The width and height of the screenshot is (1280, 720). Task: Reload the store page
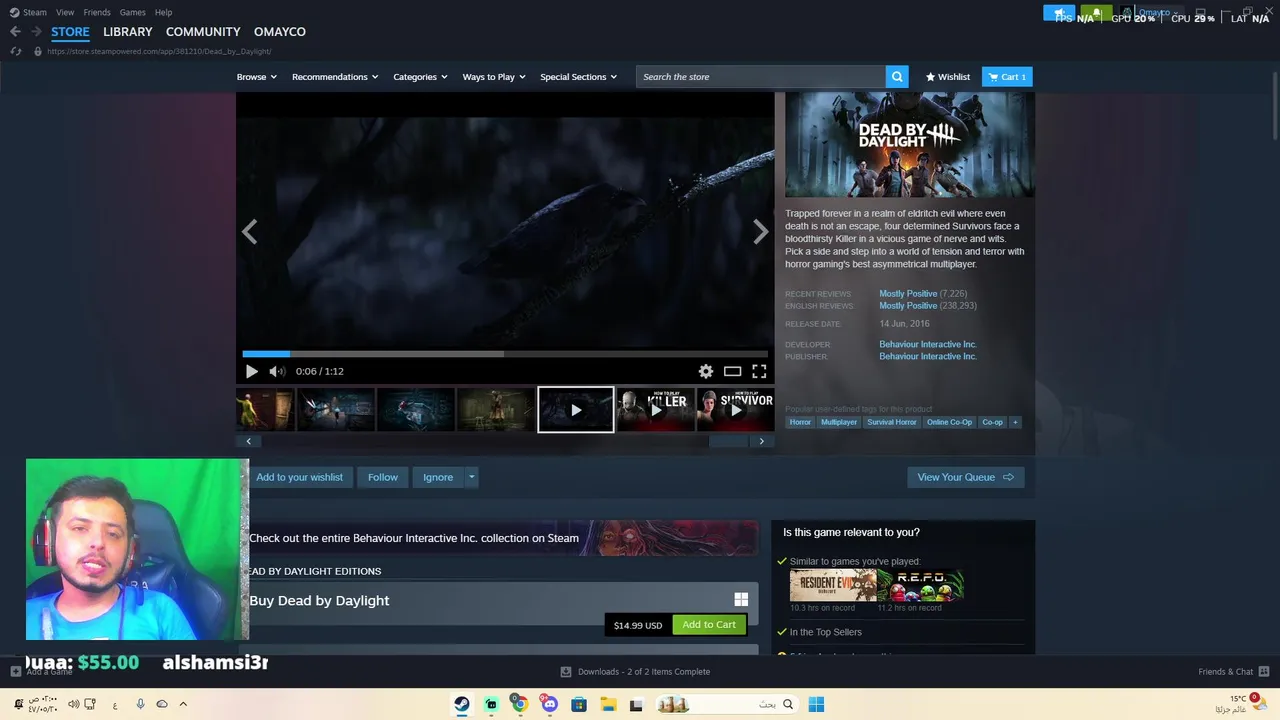pyautogui.click(x=15, y=51)
